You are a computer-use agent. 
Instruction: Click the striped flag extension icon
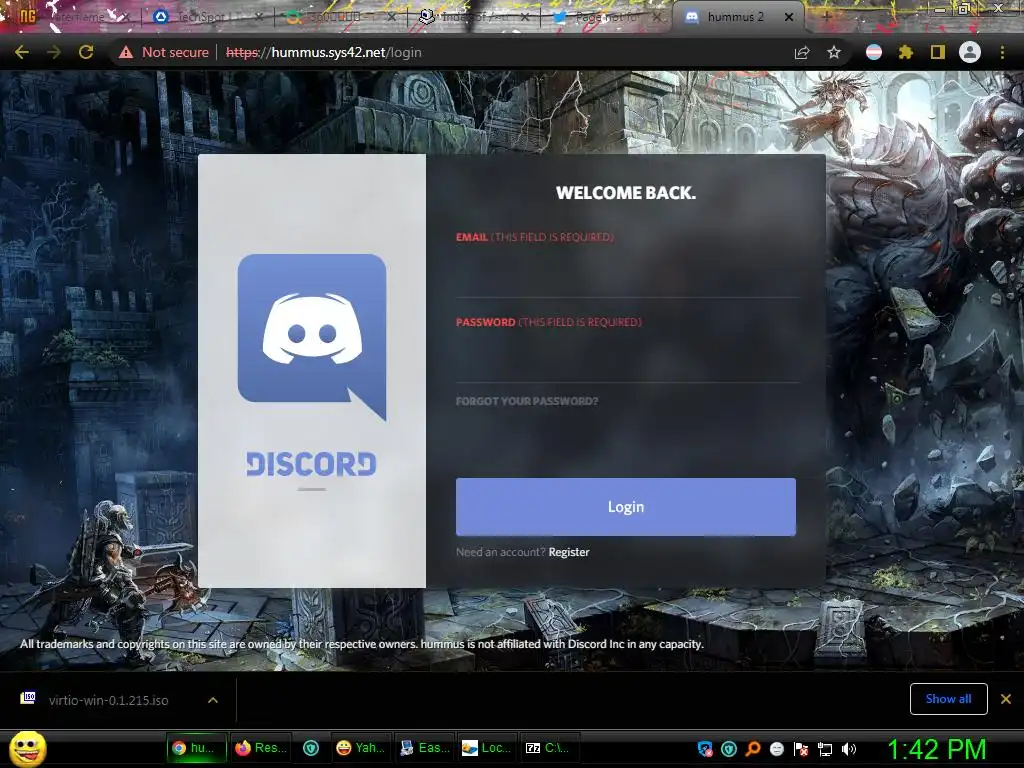tap(874, 52)
